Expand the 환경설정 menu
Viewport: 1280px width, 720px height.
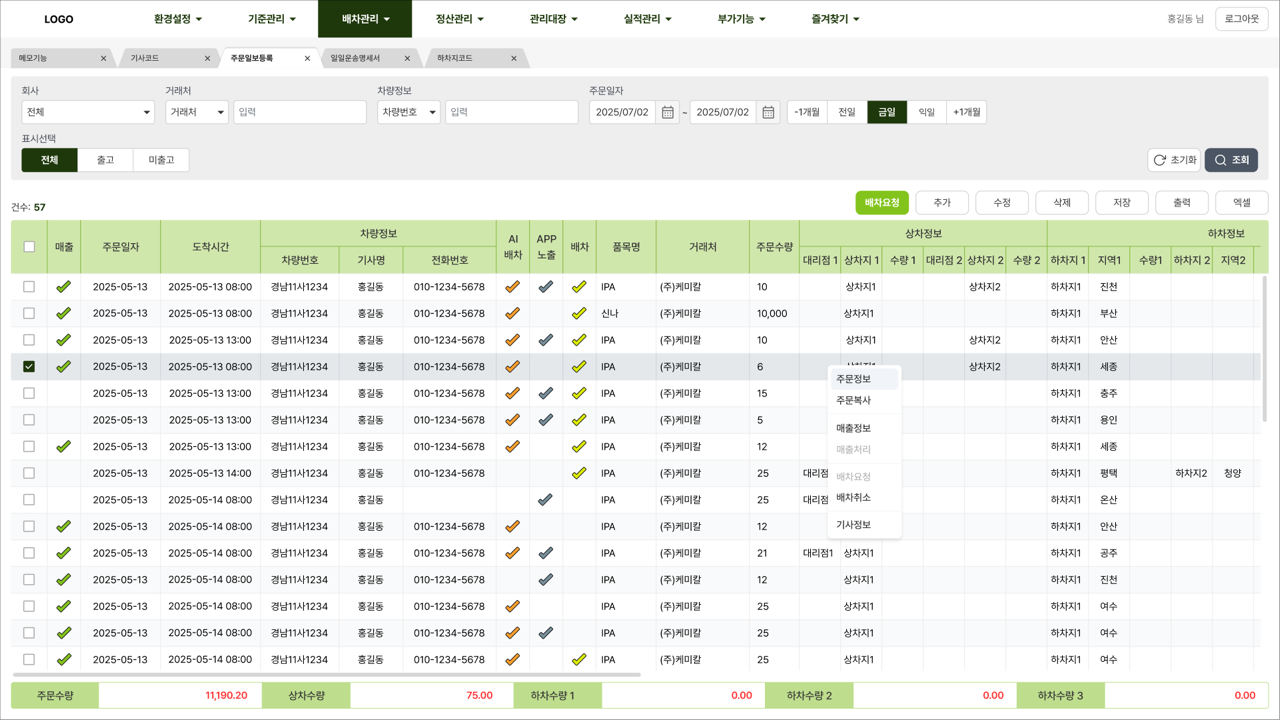click(178, 19)
